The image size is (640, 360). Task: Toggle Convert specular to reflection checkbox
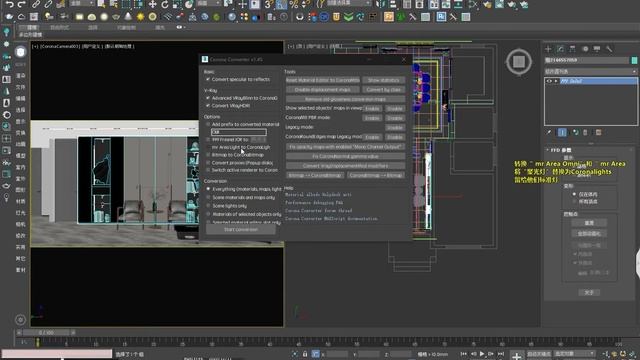coord(208,79)
